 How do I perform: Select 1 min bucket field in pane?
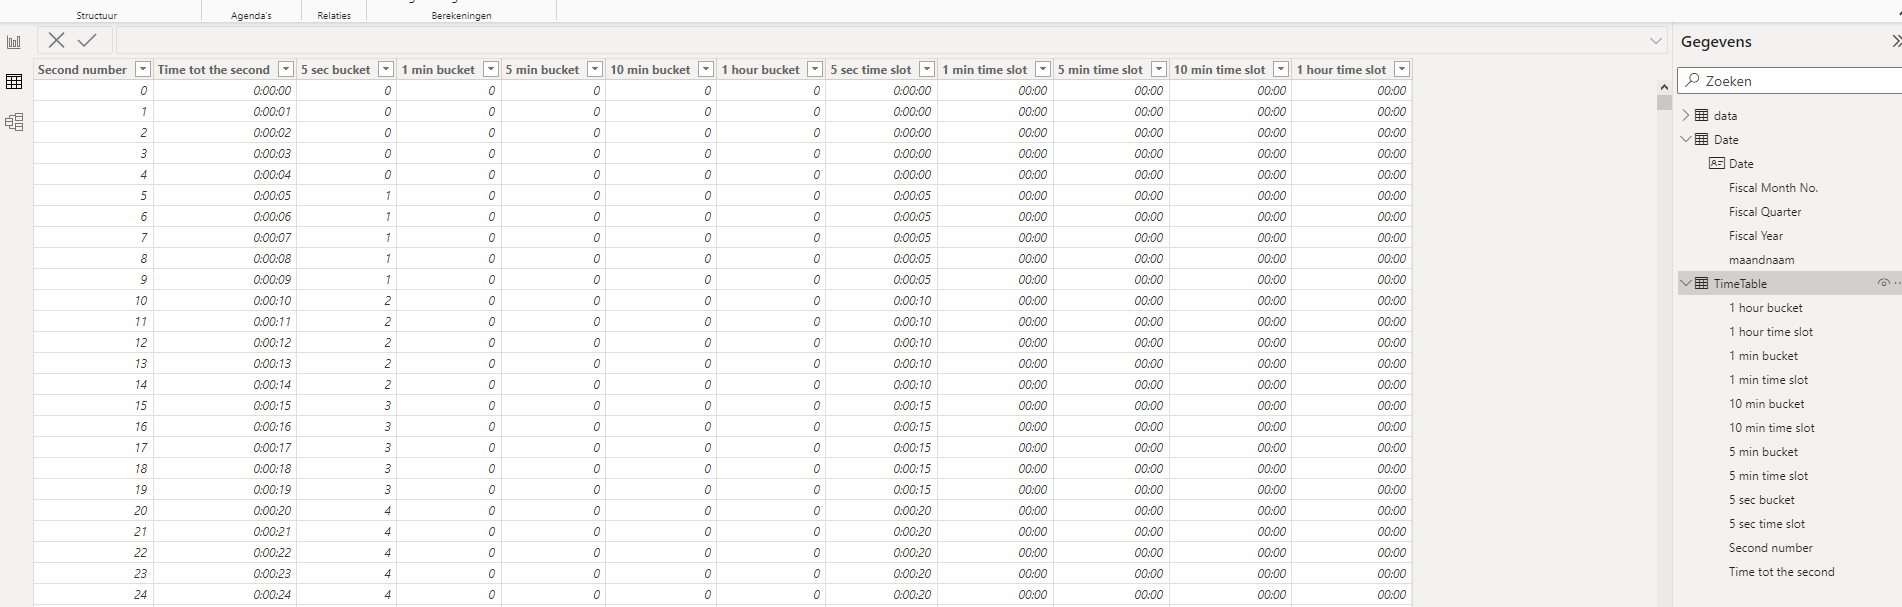pos(1763,356)
